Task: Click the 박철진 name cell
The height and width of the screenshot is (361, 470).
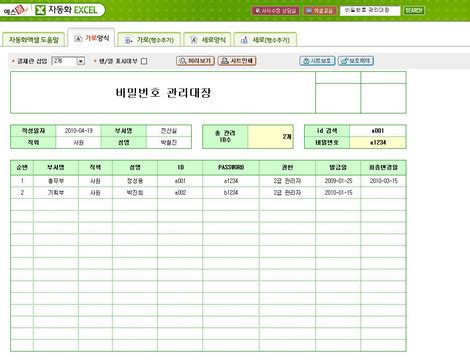Action: coord(169,142)
